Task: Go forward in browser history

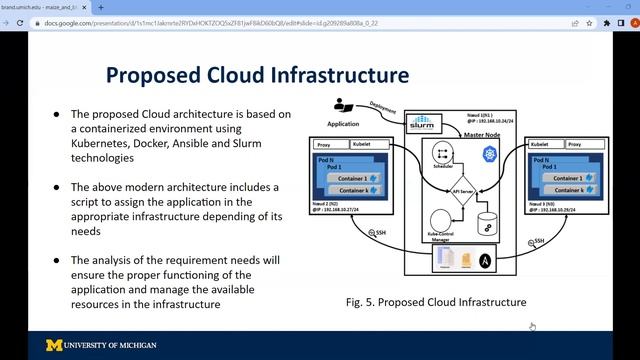Action: 6,23
